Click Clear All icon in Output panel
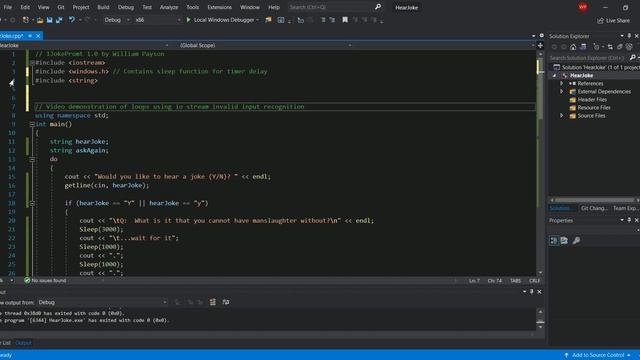Viewport: 640px width, 360px height. [x=213, y=302]
